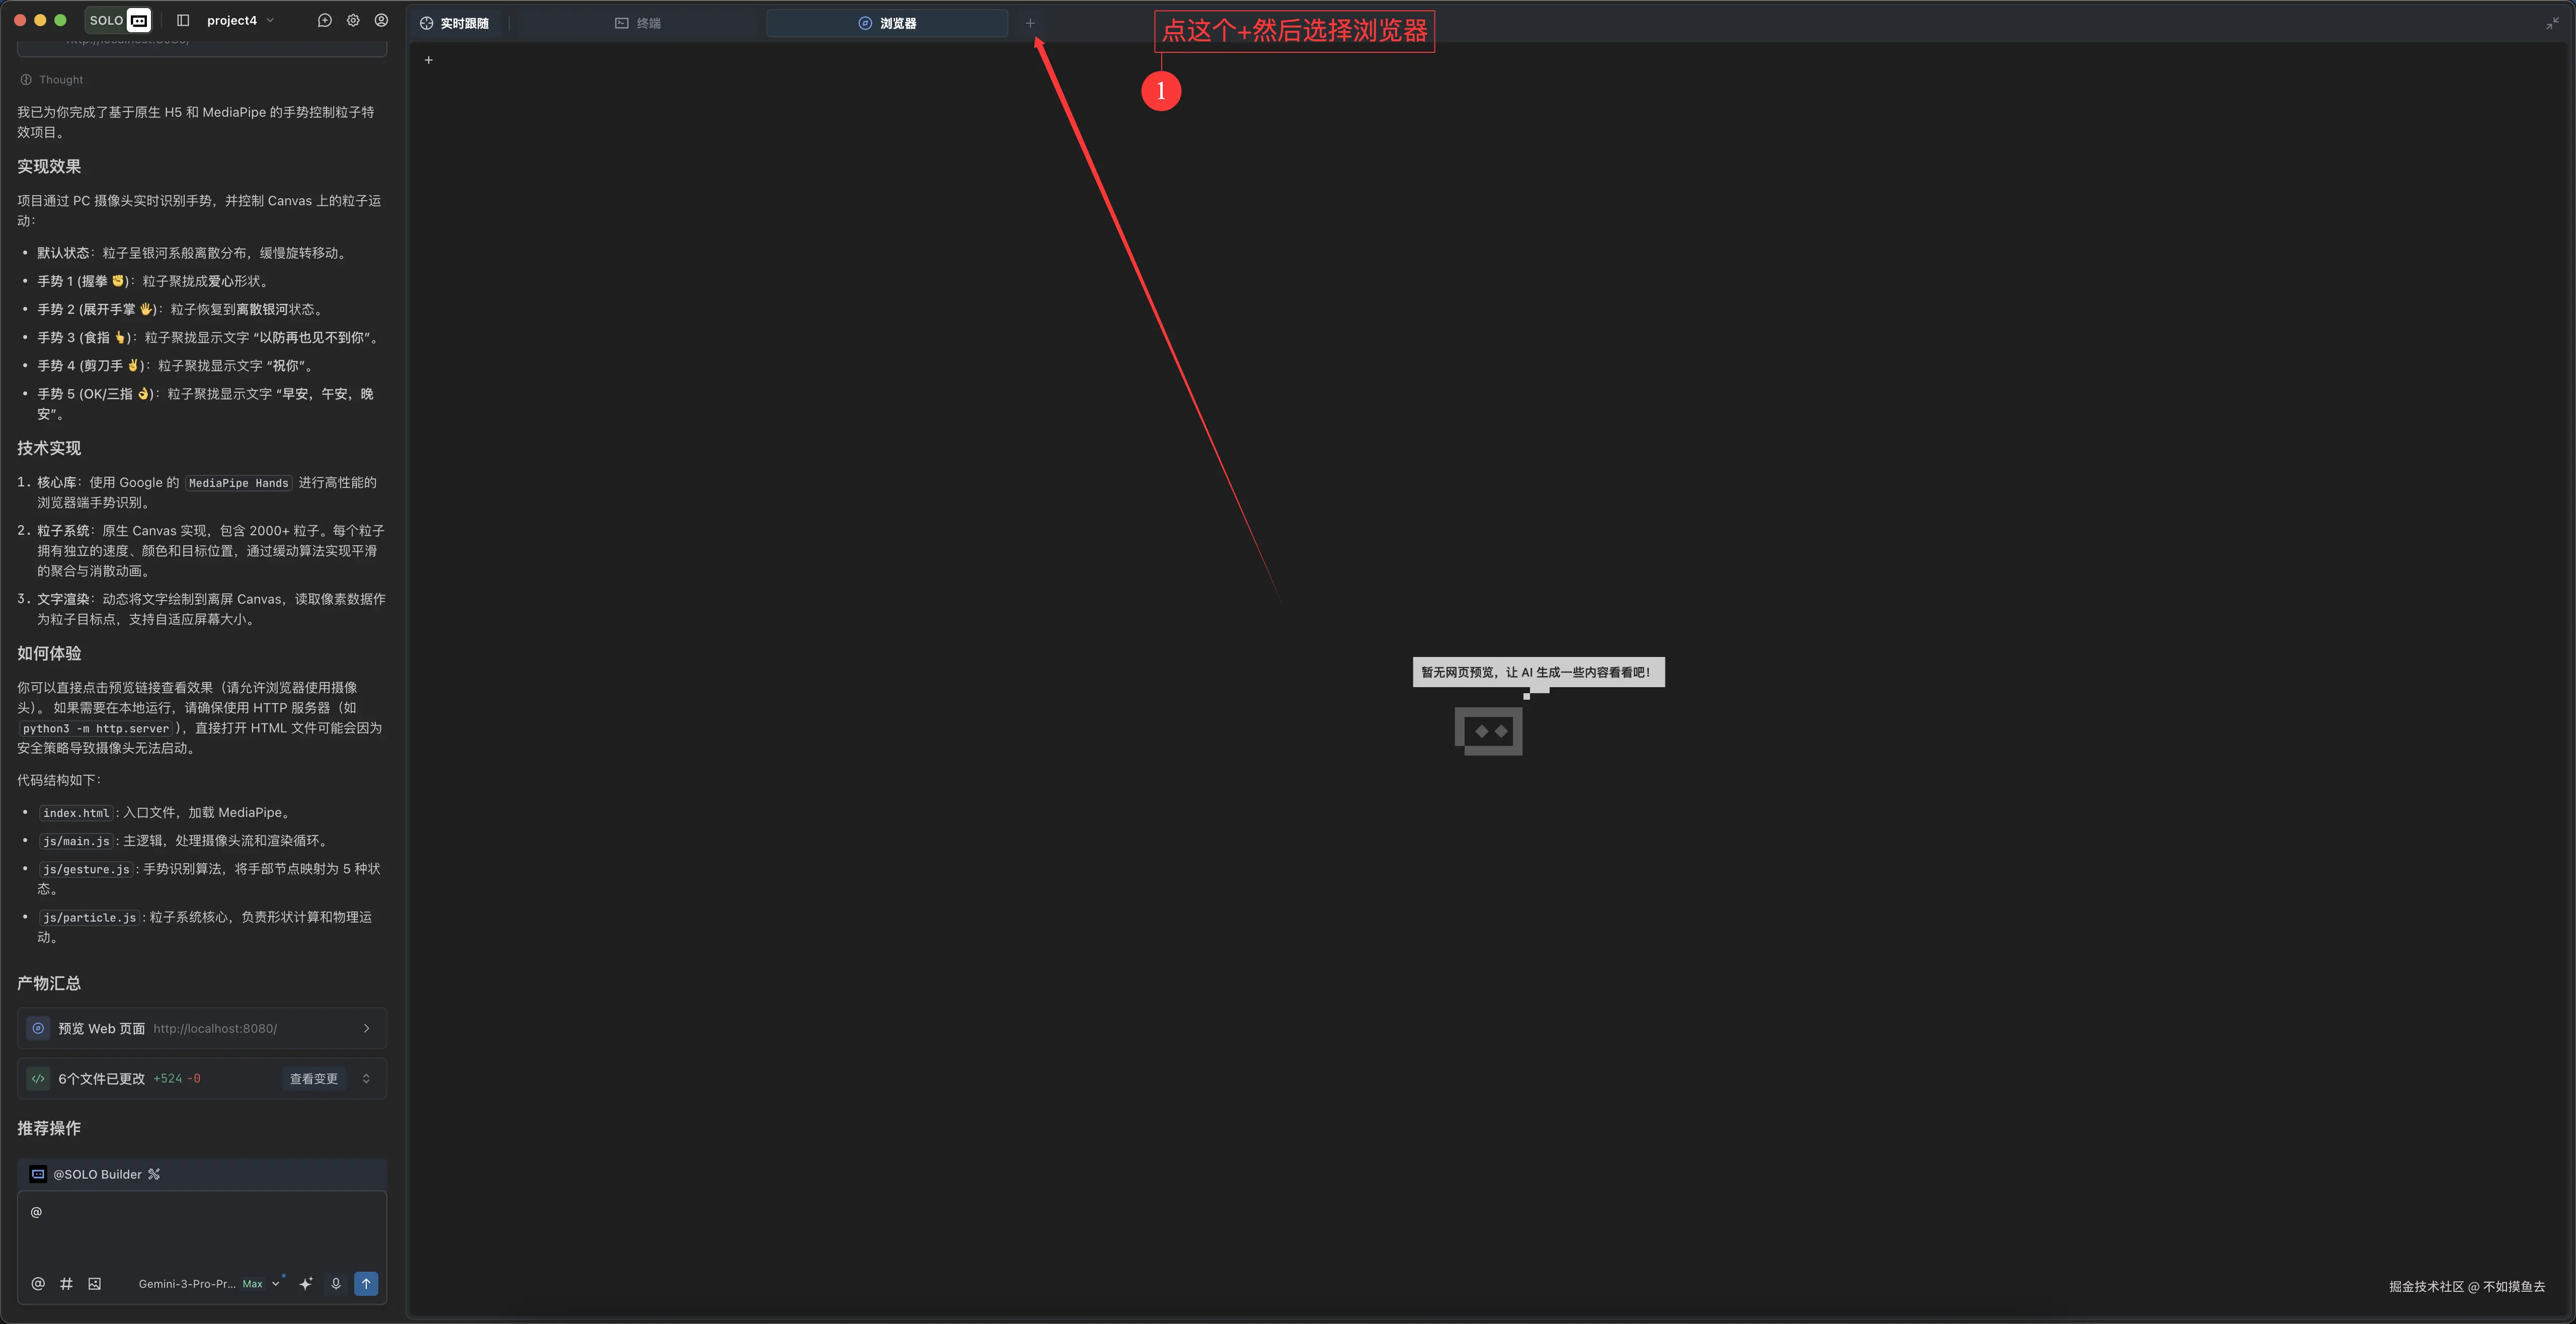Open settings gear in top bar
This screenshot has height=1324, width=2576.
(353, 20)
